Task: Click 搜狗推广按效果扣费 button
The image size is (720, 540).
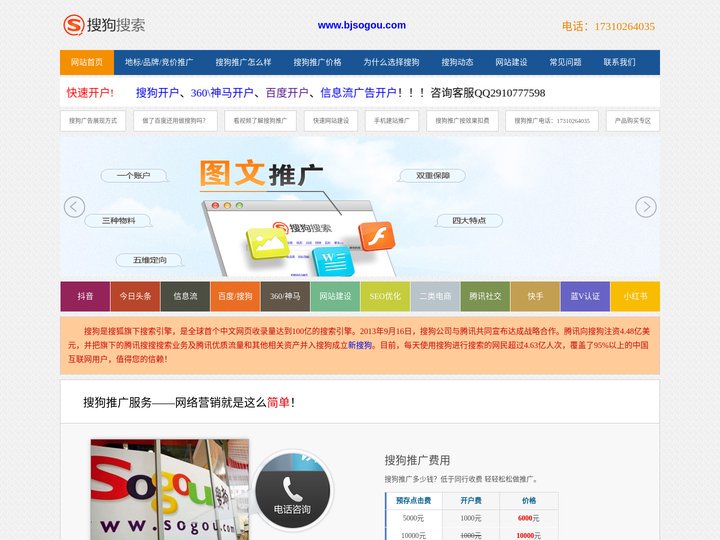Action: coord(462,121)
